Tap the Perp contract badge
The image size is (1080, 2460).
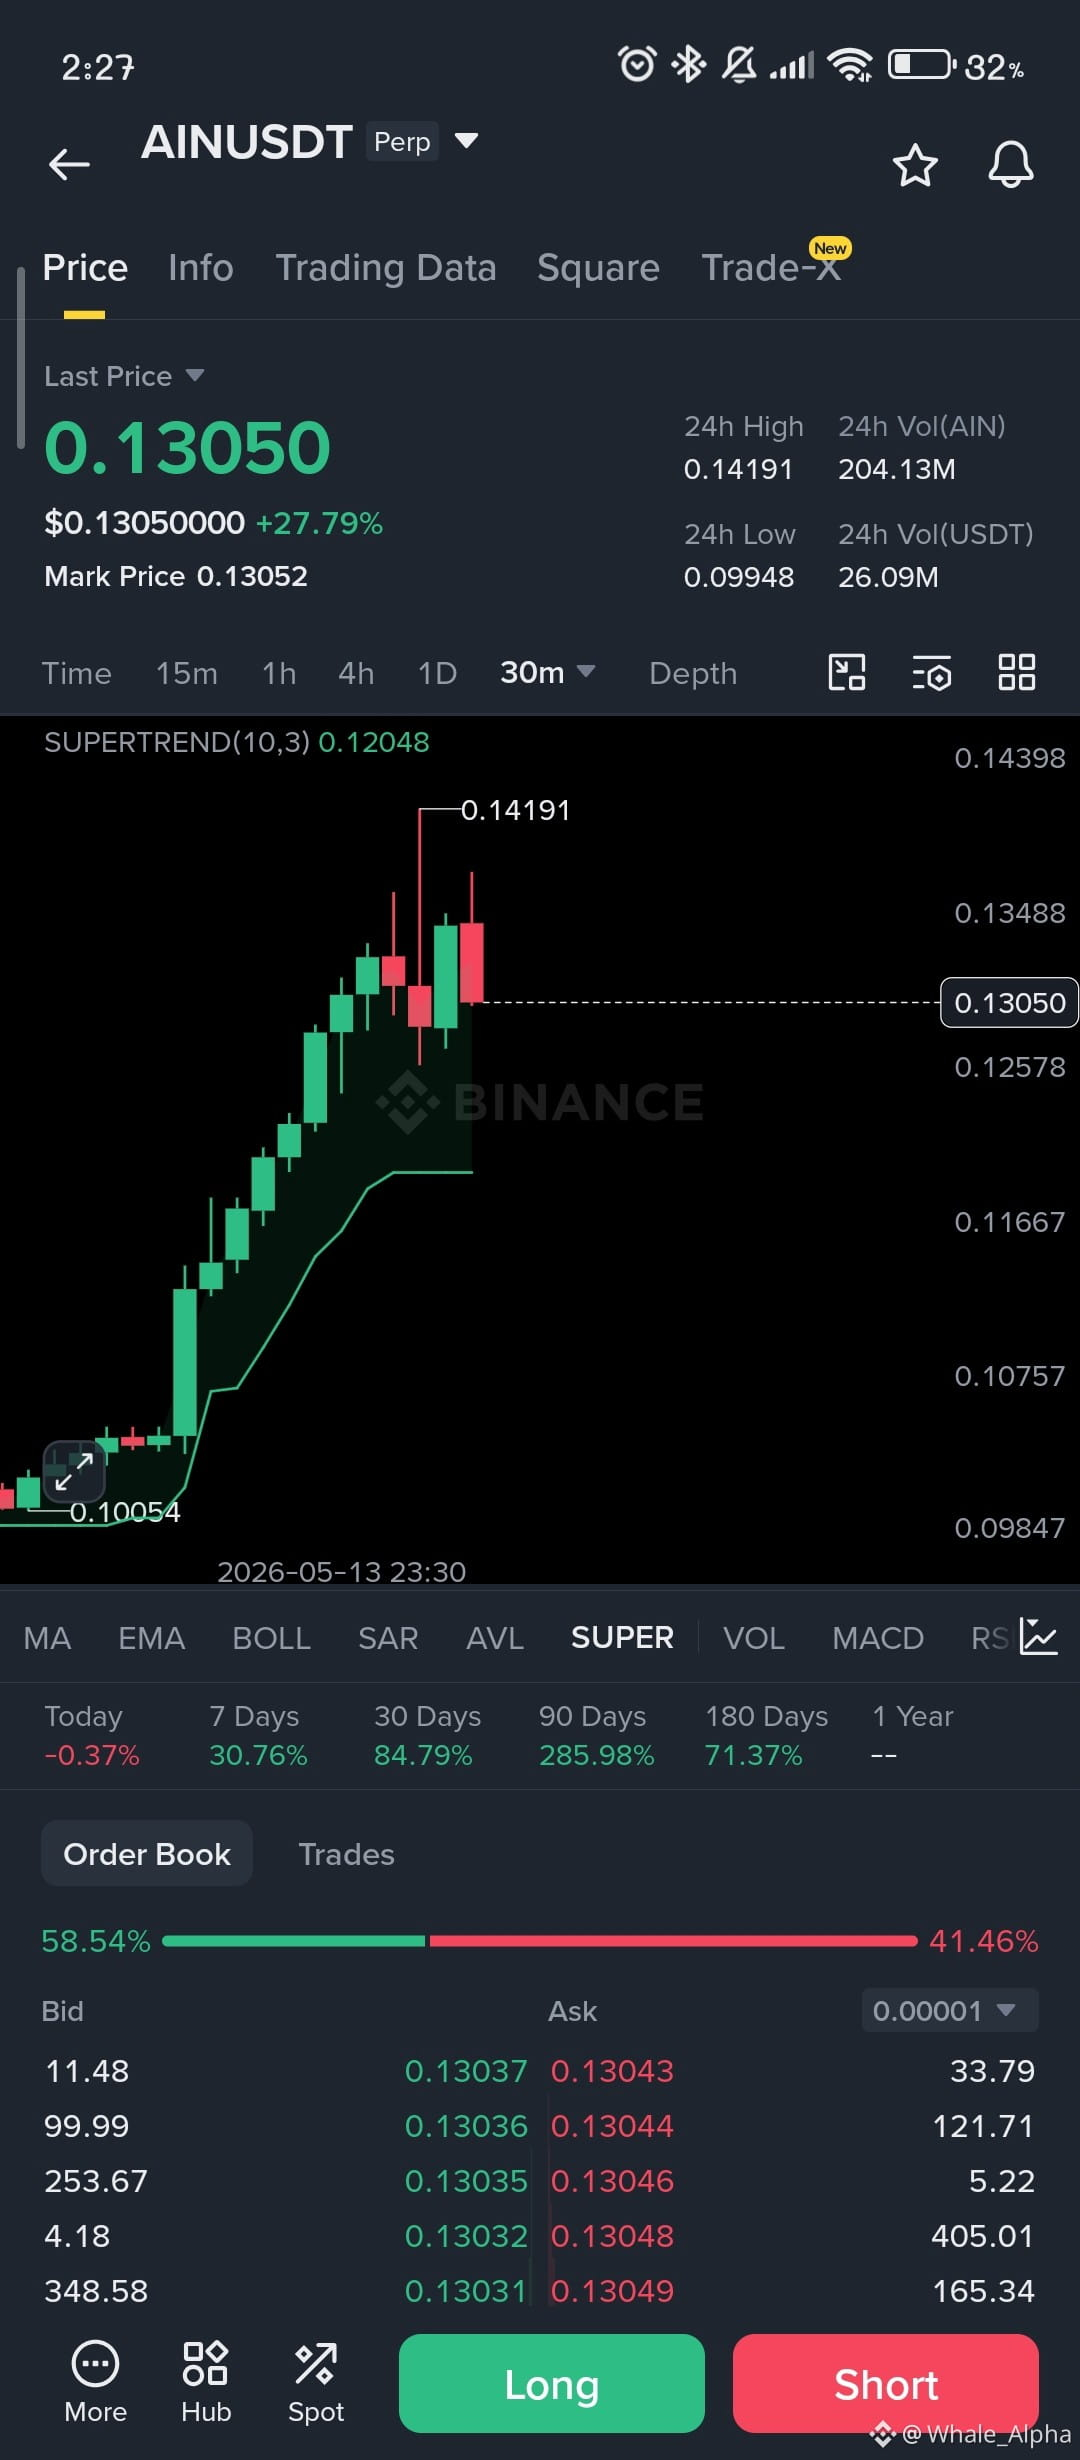[x=402, y=142]
